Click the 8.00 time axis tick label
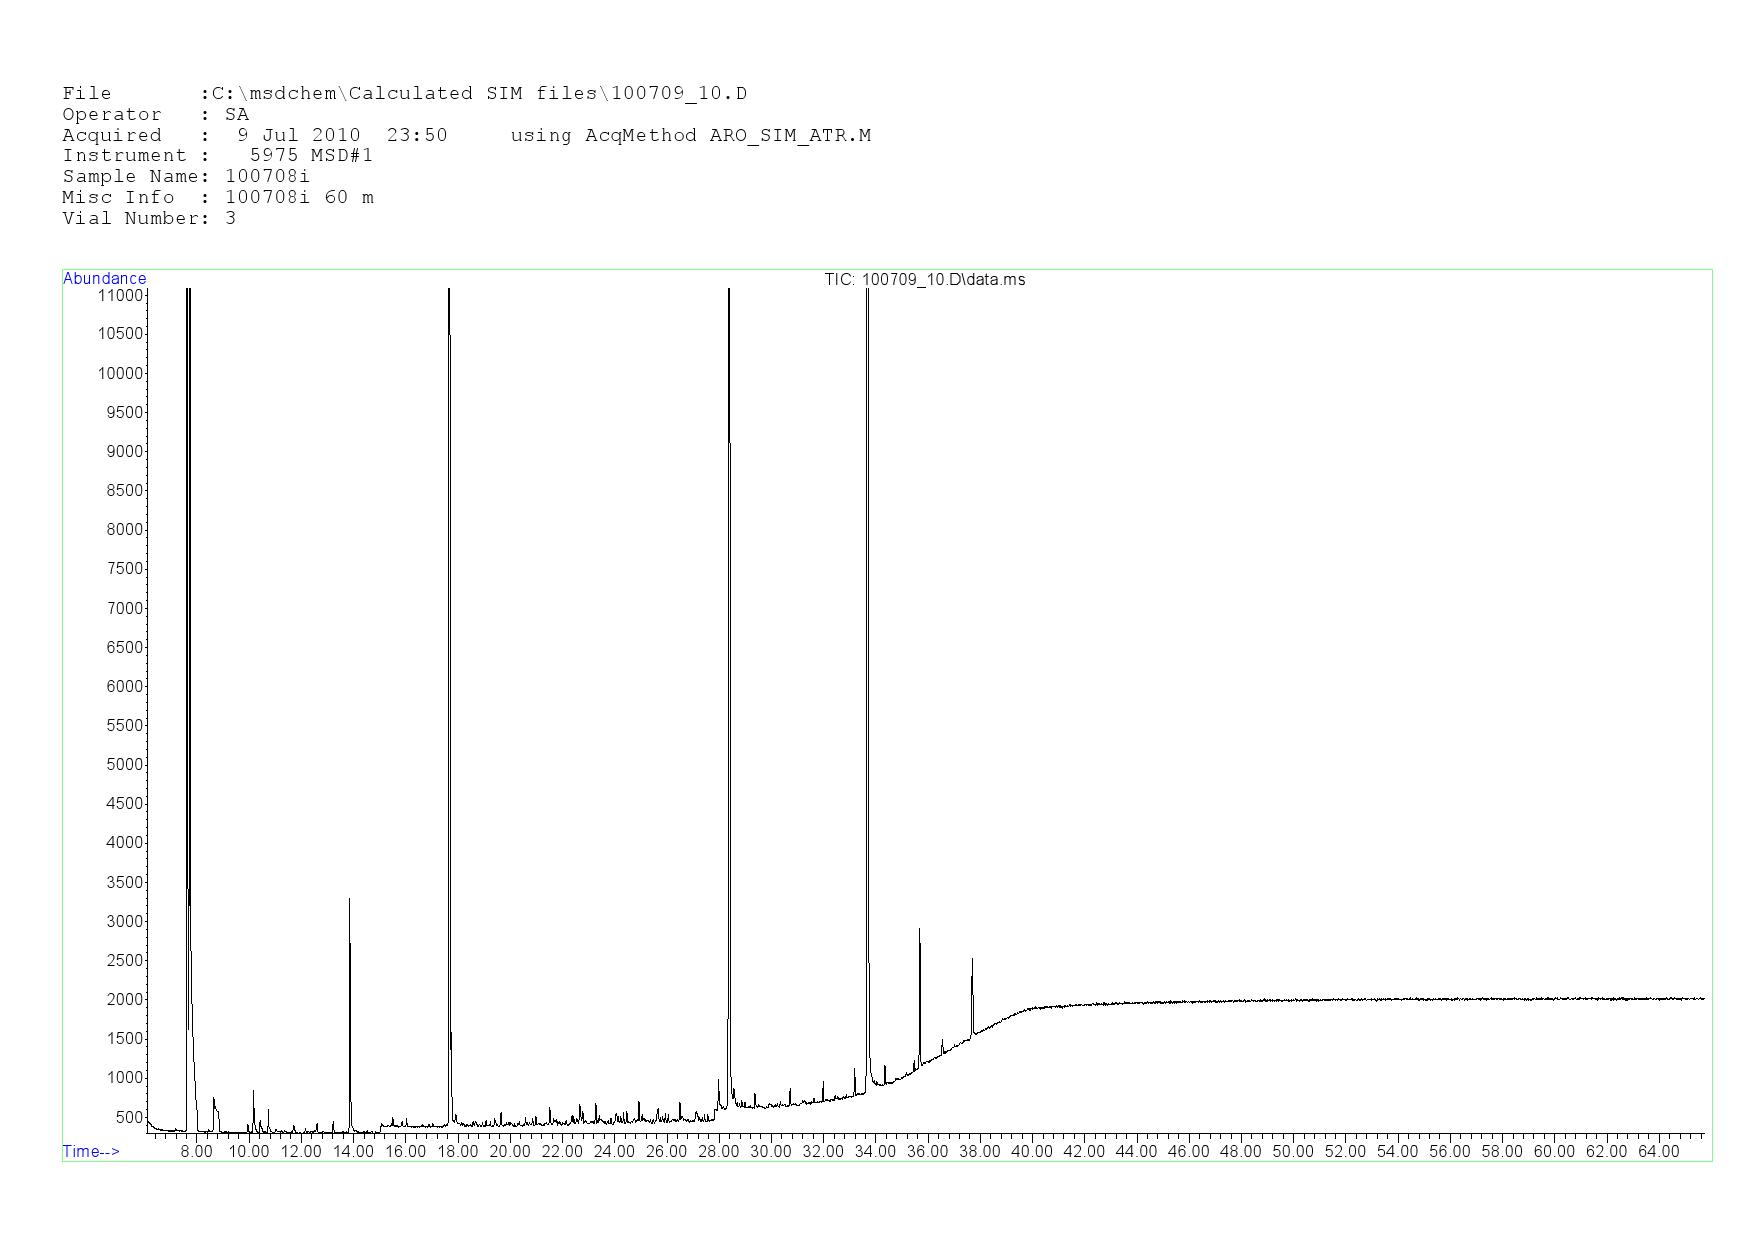The image size is (1754, 1240). click(x=196, y=1152)
